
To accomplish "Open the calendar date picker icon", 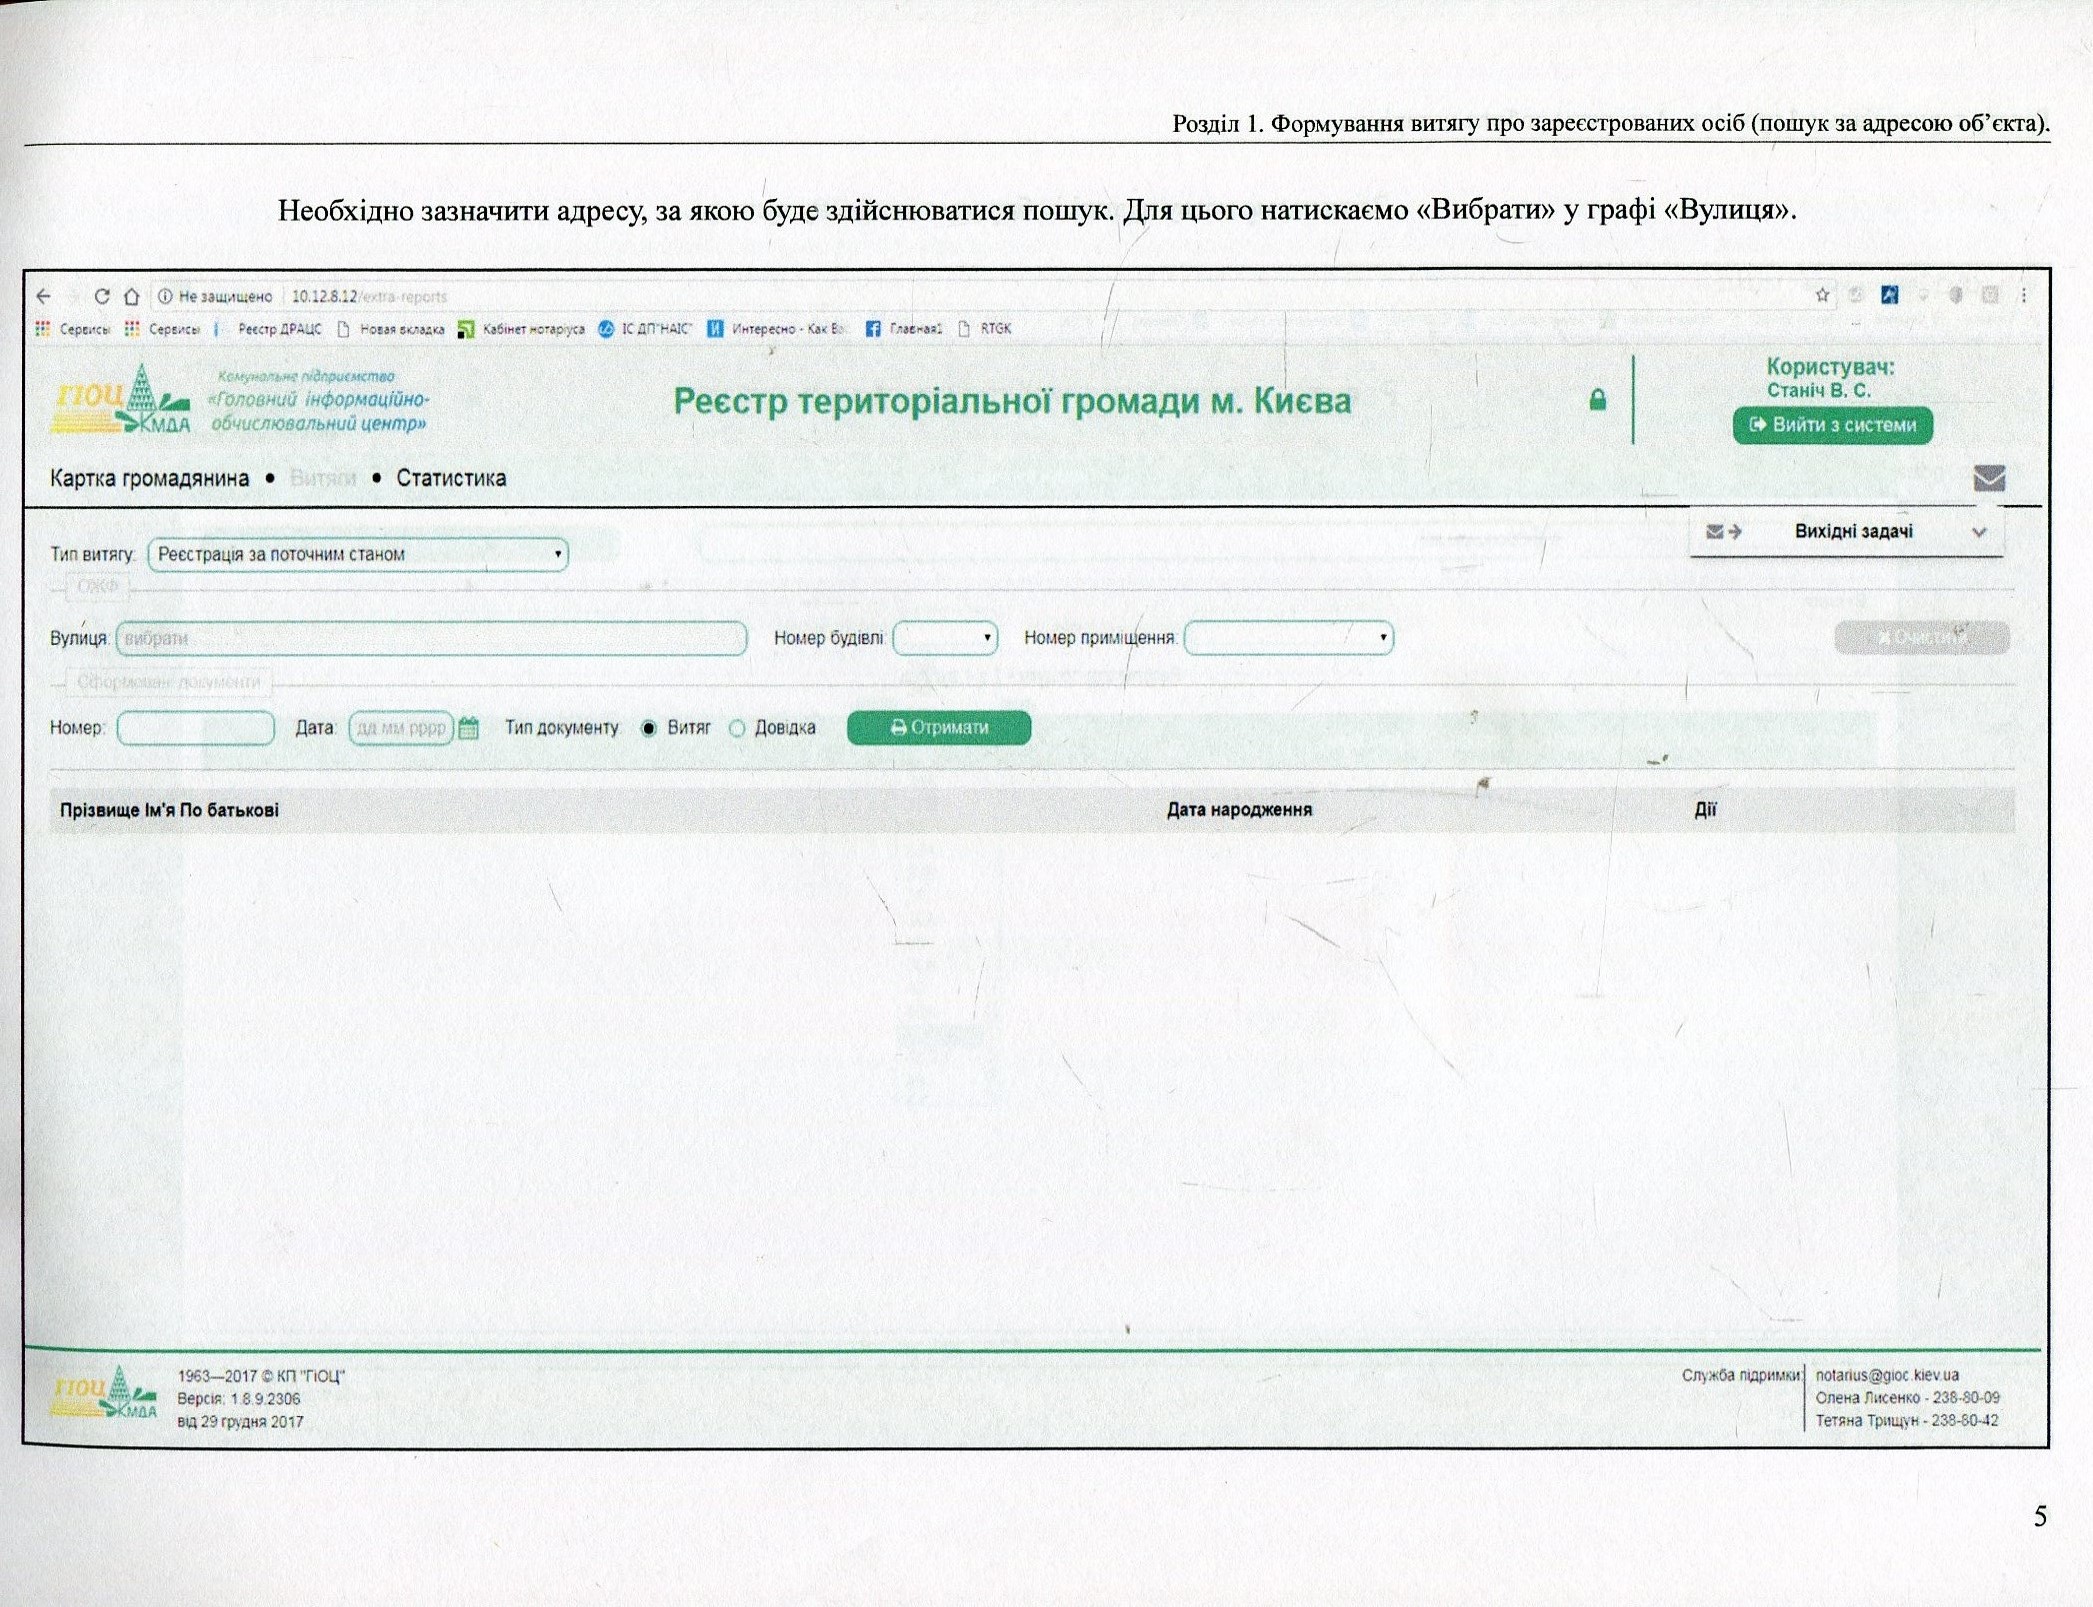I will (x=468, y=728).
